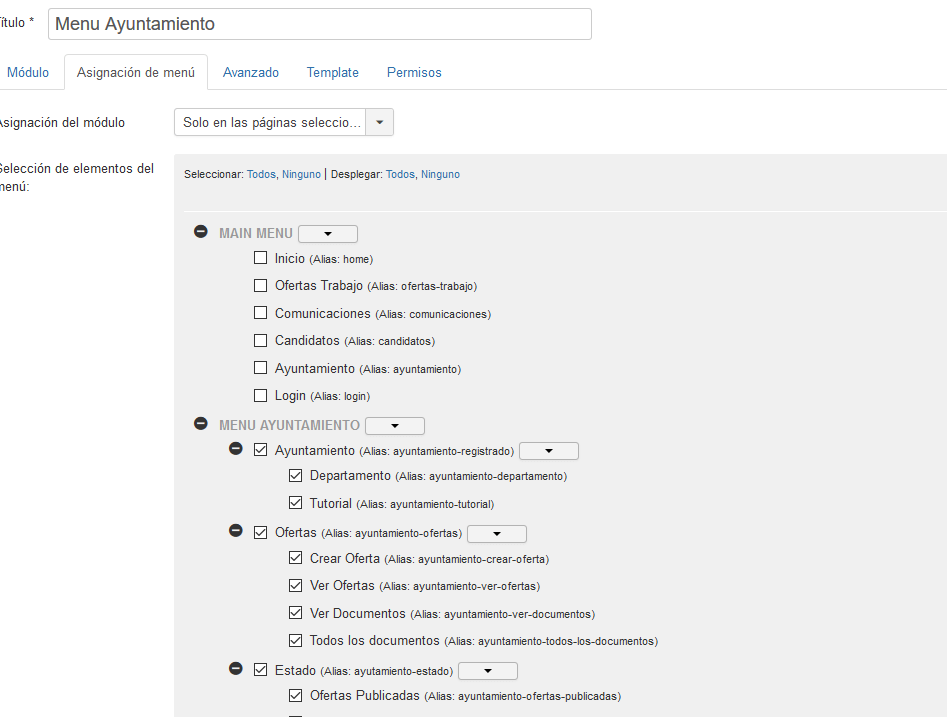Screen dimensions: 947x717
Task: Uncheck the Estado checkbox
Action: 260,670
